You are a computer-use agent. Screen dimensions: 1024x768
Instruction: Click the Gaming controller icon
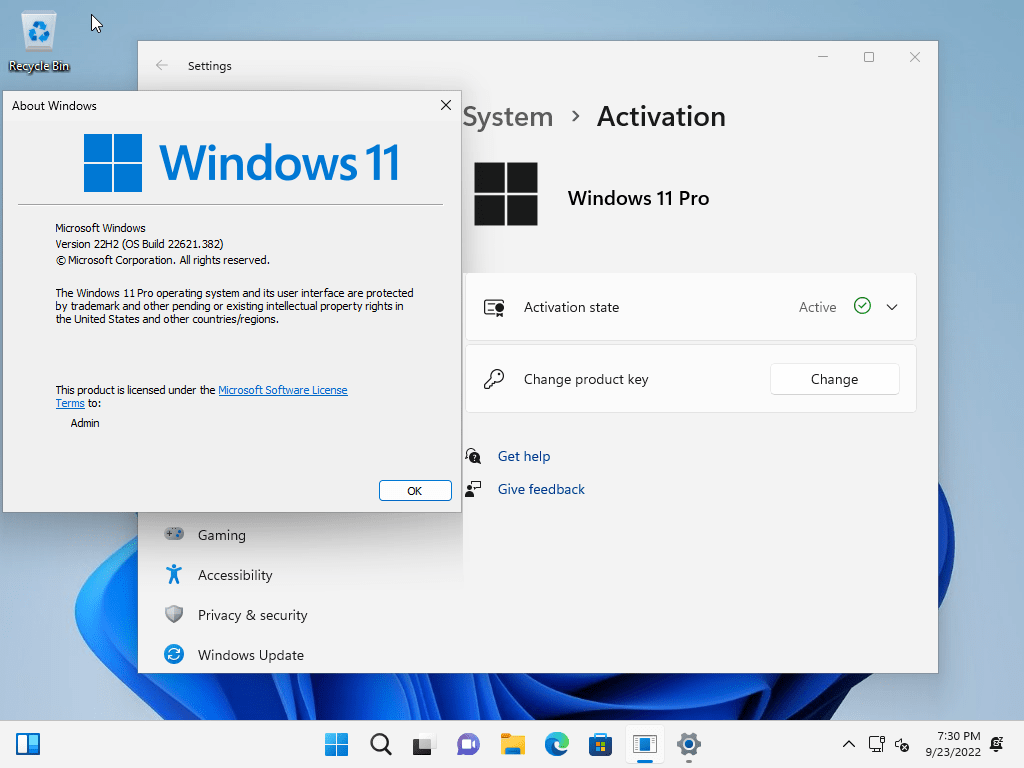174,534
